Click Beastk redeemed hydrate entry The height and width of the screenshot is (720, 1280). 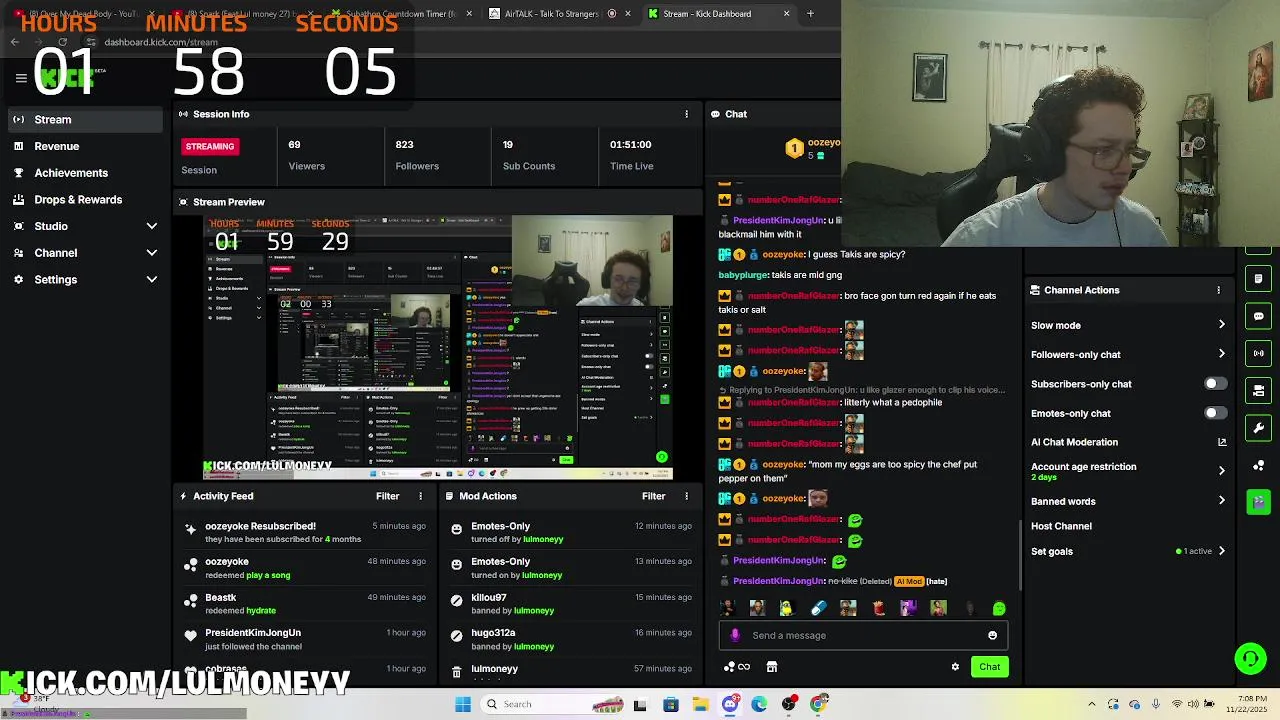(305, 604)
